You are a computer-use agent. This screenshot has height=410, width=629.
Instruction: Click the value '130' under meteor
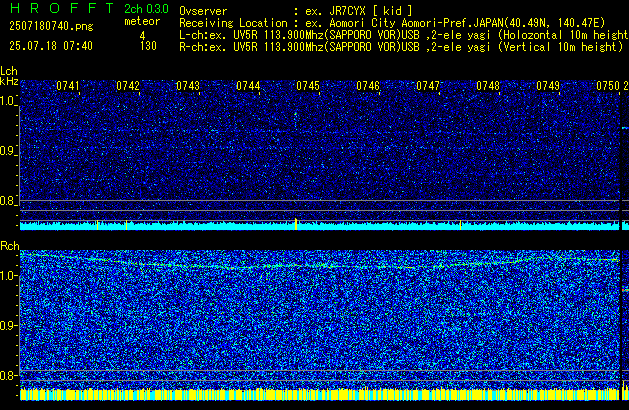pyautogui.click(x=148, y=46)
